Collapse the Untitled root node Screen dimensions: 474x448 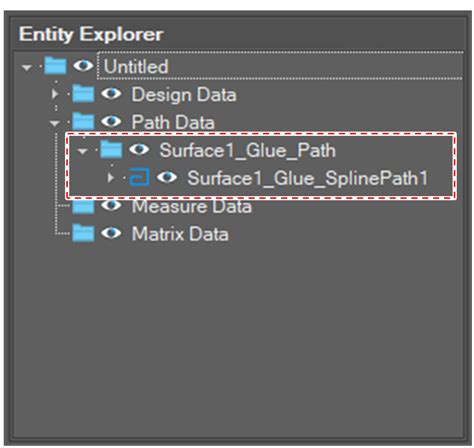[26, 67]
